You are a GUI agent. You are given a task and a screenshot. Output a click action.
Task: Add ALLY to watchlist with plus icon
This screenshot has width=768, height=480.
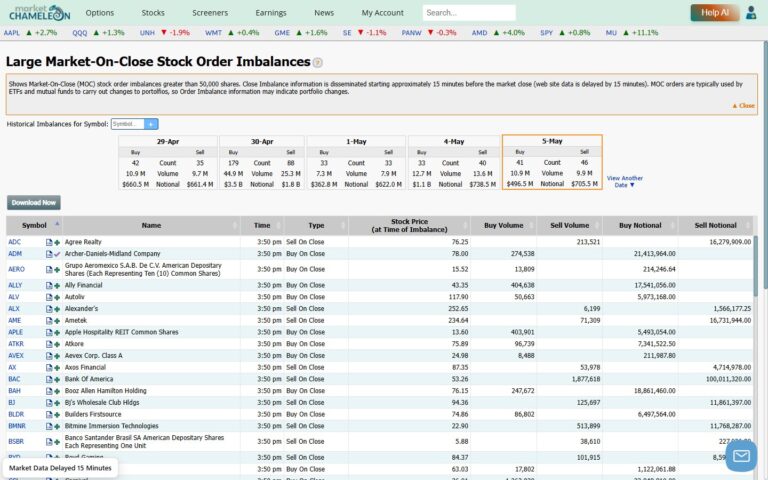pos(57,286)
